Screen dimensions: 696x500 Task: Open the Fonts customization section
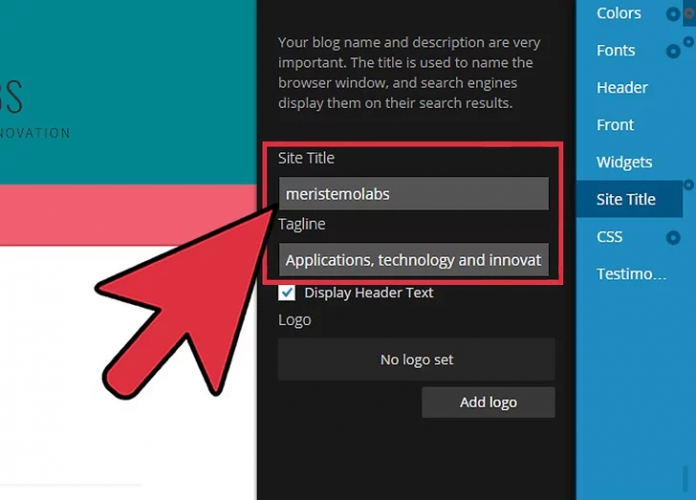coord(615,50)
